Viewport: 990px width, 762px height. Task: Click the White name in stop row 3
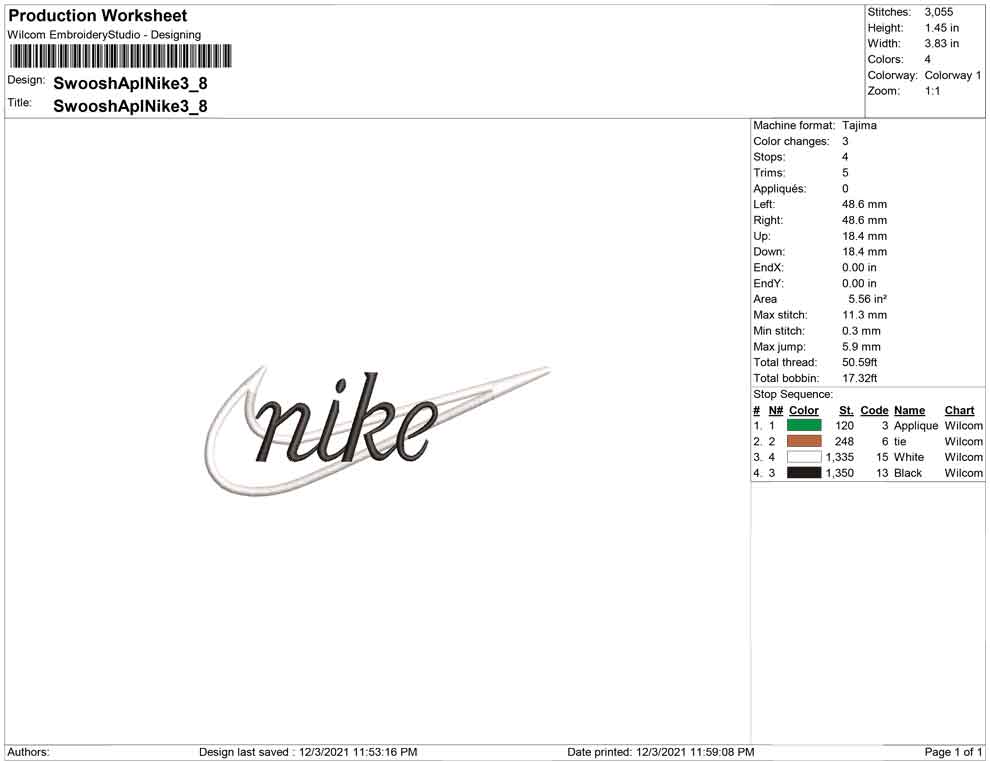[x=909, y=457]
